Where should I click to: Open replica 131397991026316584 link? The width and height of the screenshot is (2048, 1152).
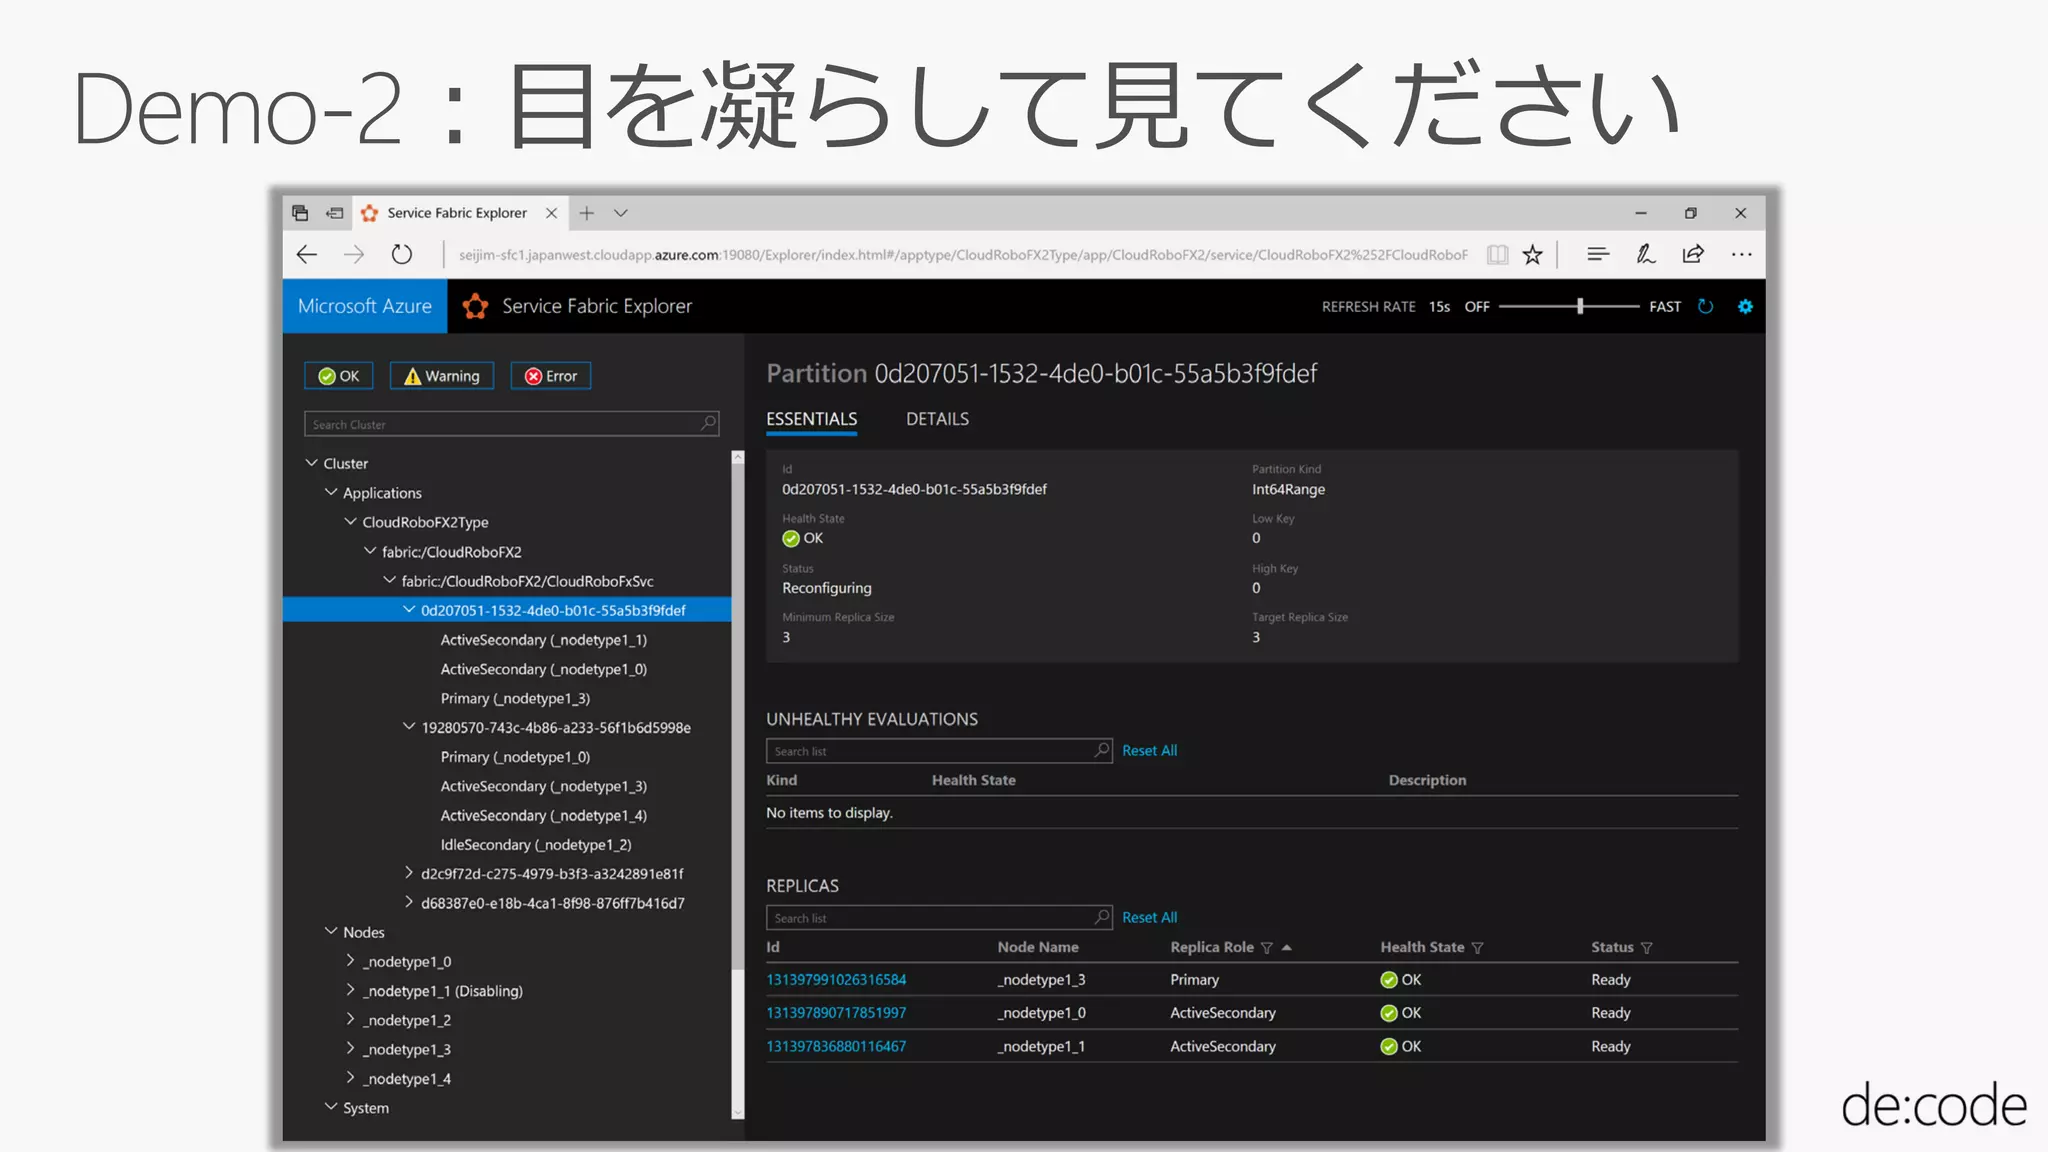(836, 980)
